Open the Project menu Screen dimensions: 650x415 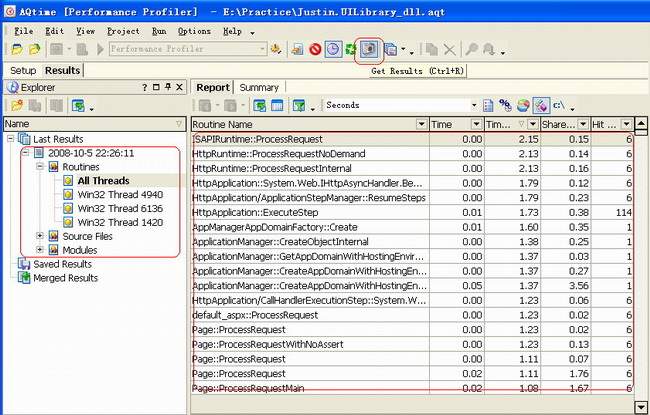coord(123,31)
